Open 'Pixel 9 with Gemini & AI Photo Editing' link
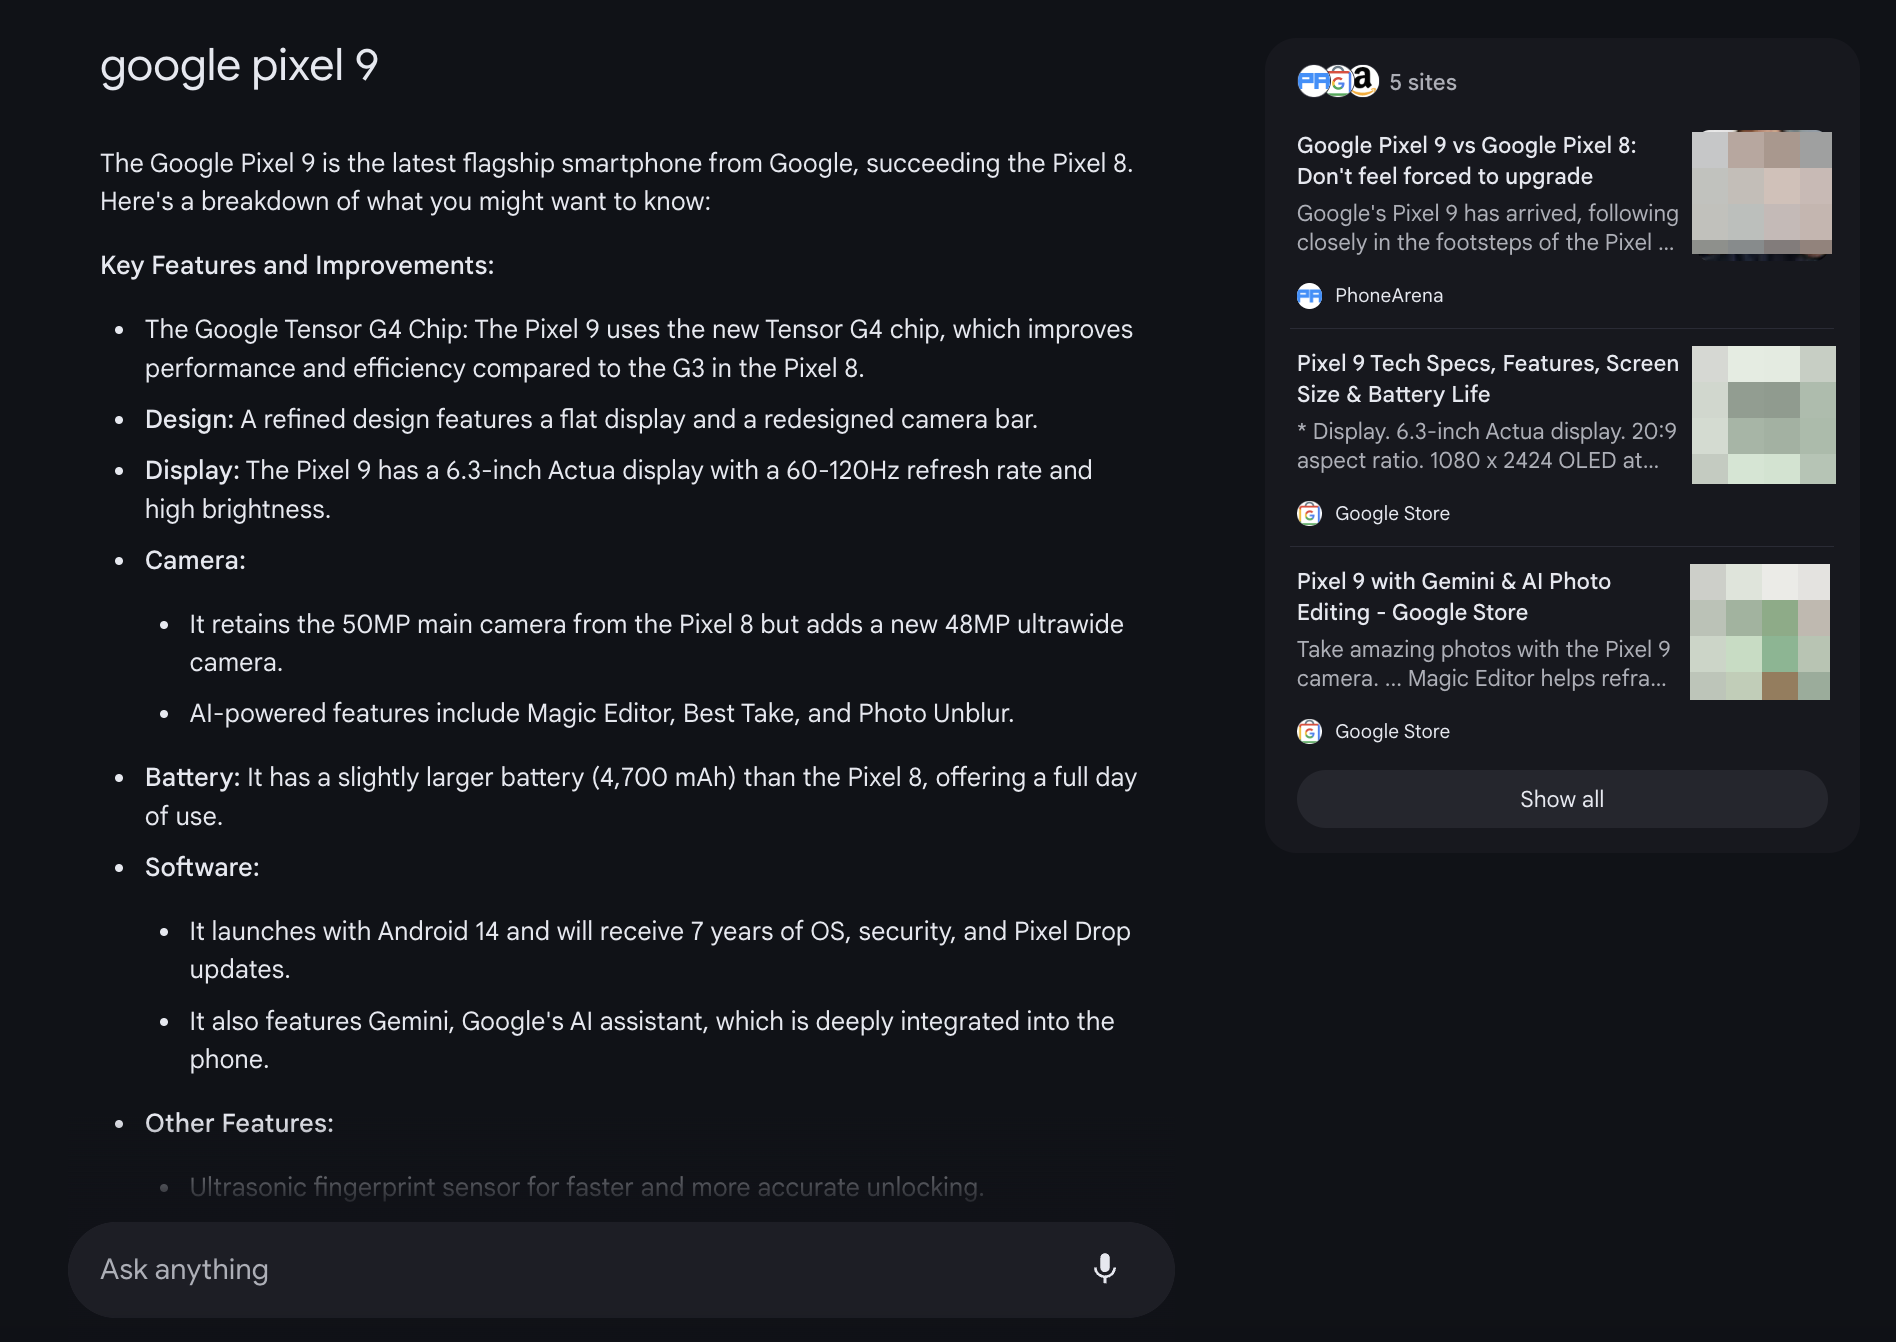Screen dimensions: 1896x1342 (1453, 597)
